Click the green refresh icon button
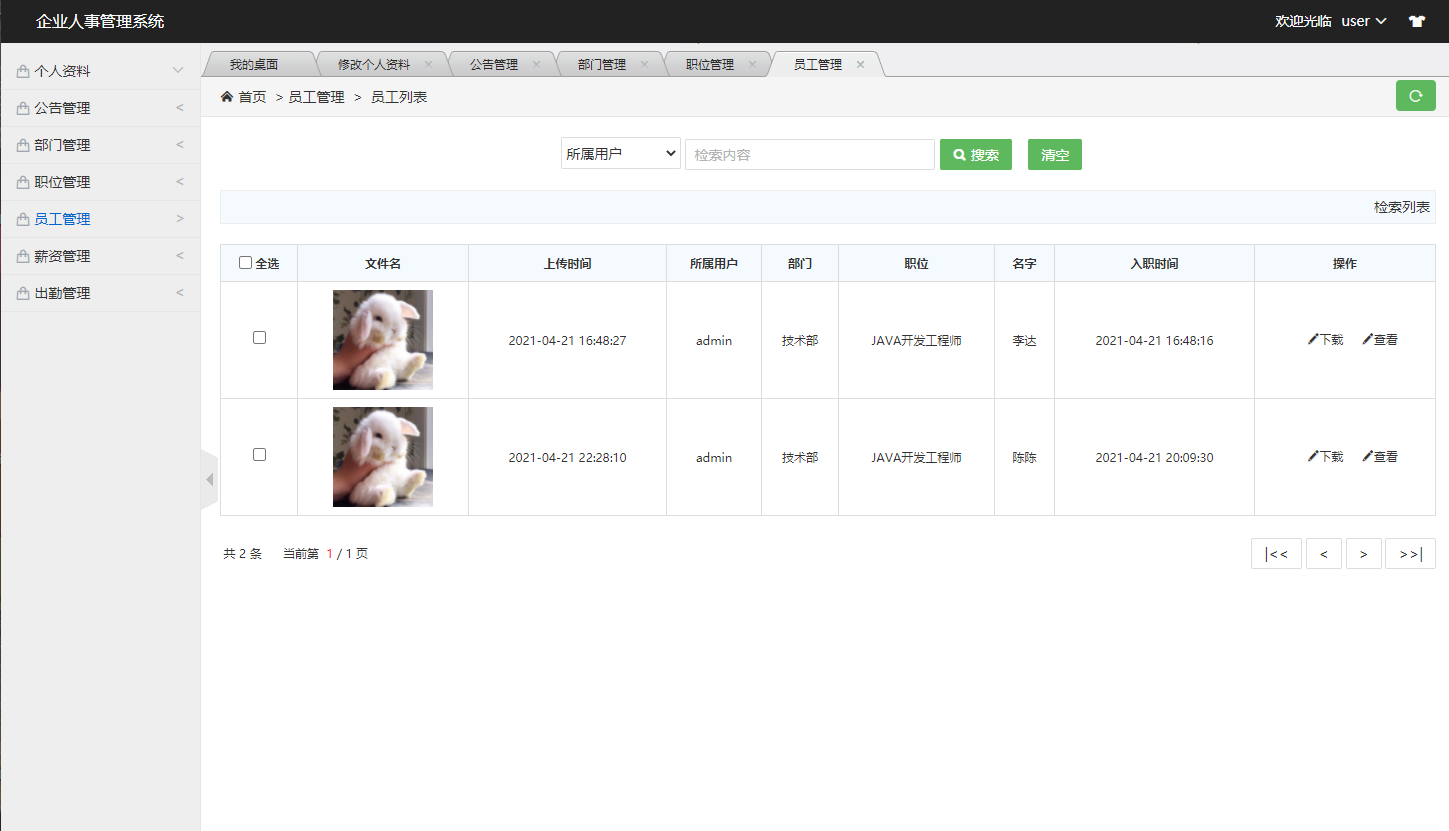The image size is (1449, 831). (1415, 96)
